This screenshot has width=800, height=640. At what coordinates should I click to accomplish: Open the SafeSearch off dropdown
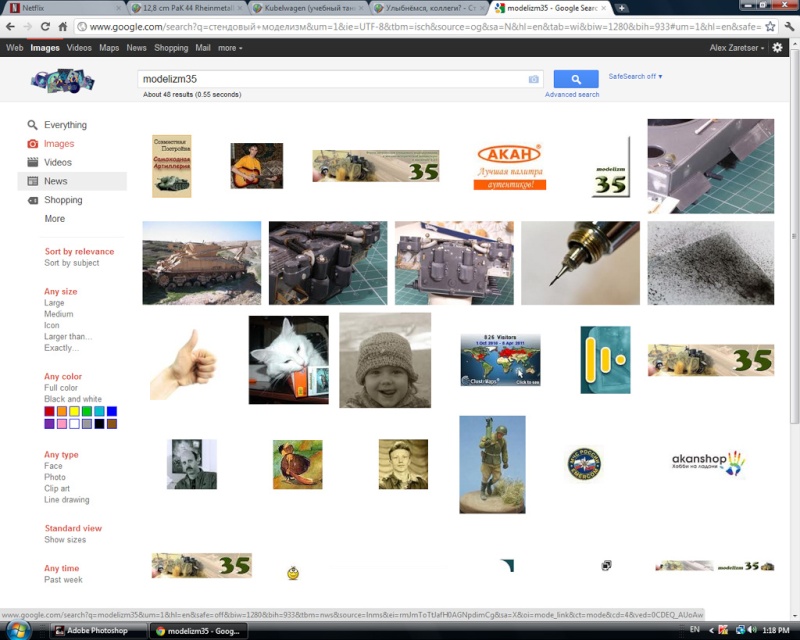pyautogui.click(x=635, y=76)
